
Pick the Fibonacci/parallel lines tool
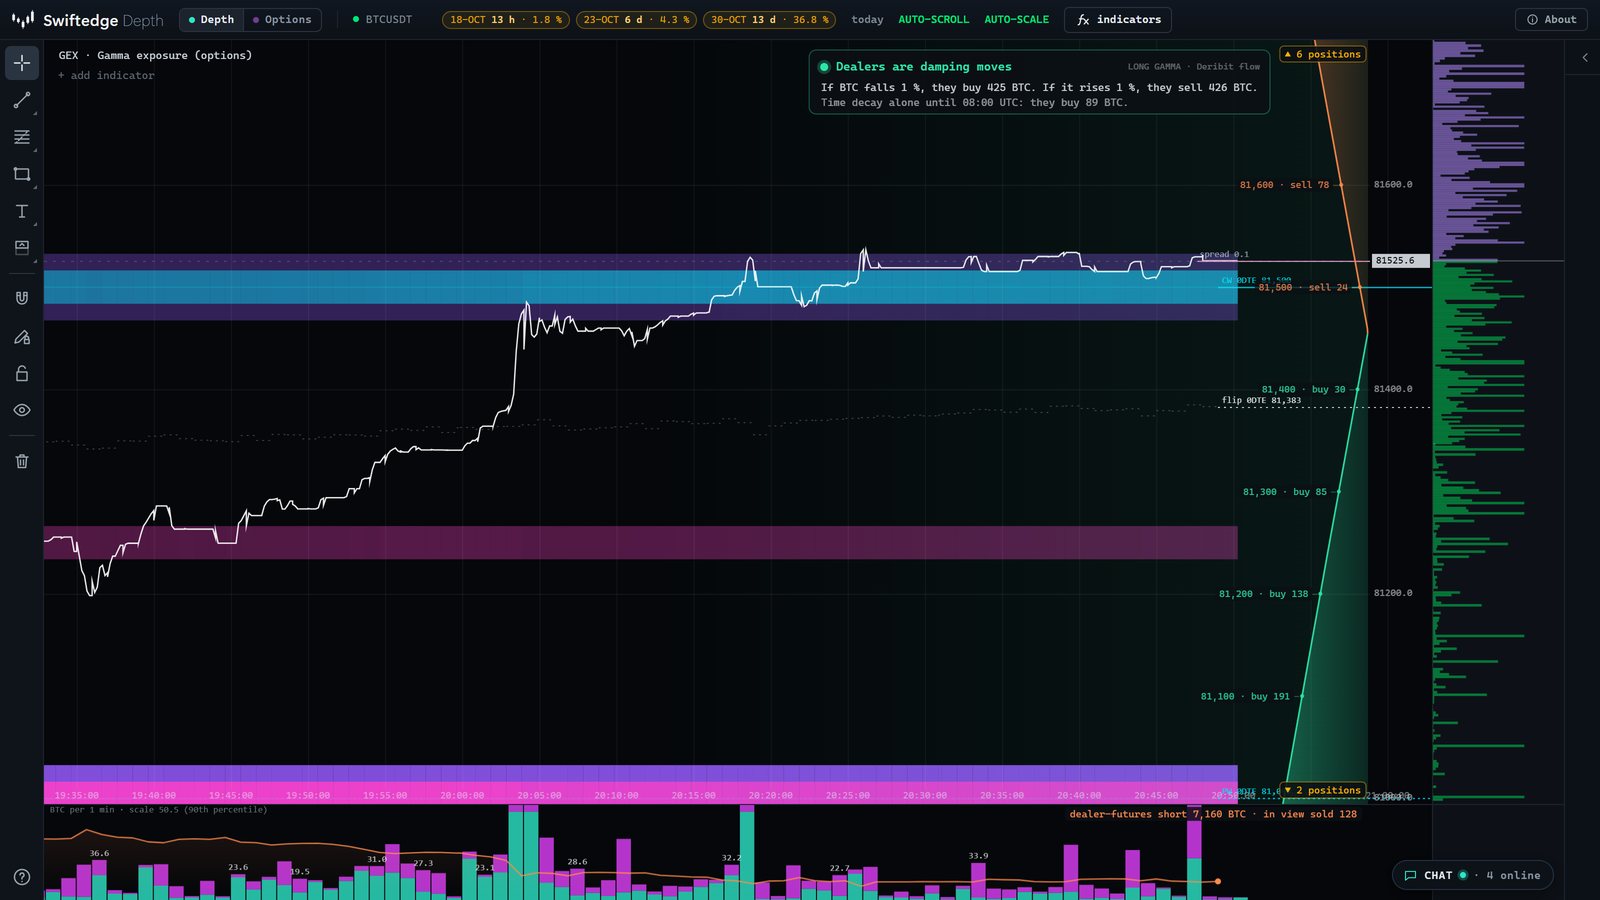click(x=22, y=137)
